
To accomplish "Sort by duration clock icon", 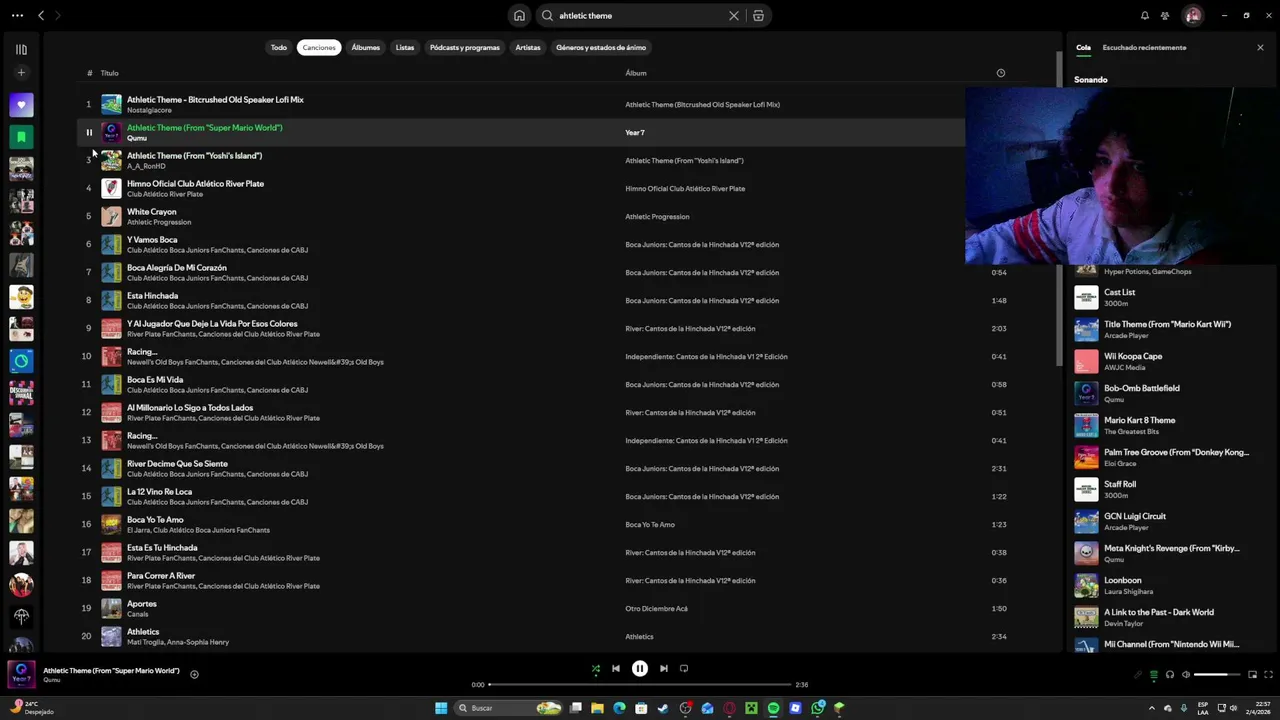I will coord(1001,73).
